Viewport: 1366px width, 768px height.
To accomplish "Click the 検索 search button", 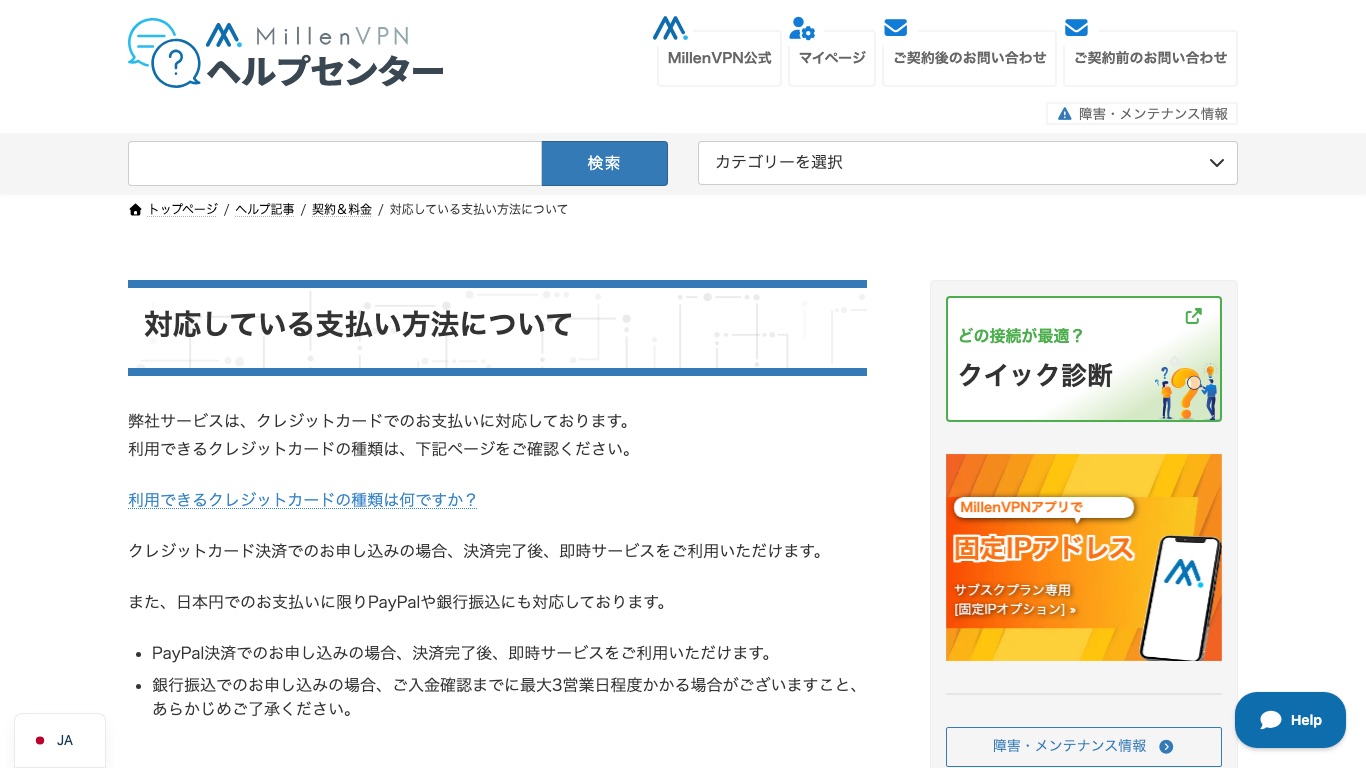I will click(604, 163).
